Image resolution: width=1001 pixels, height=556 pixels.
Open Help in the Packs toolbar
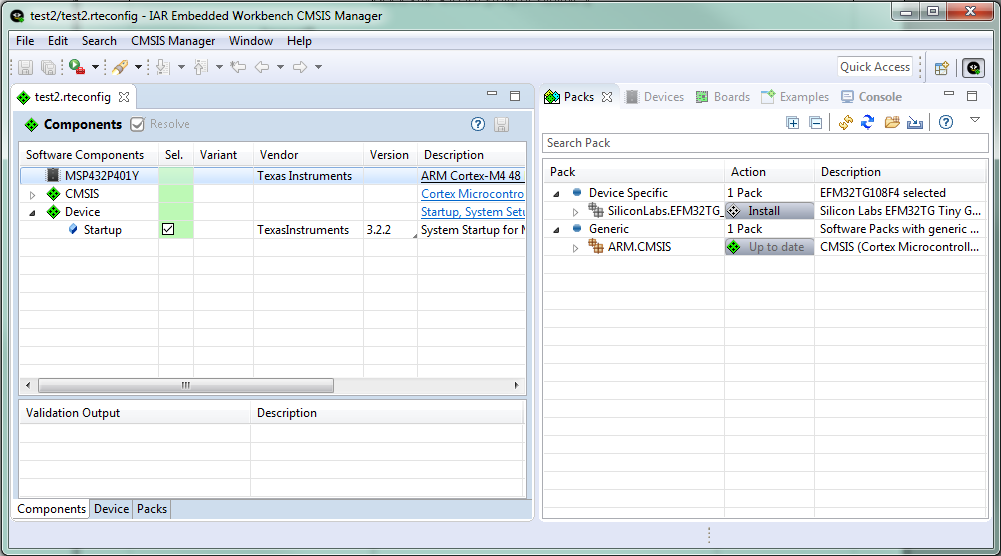point(945,123)
